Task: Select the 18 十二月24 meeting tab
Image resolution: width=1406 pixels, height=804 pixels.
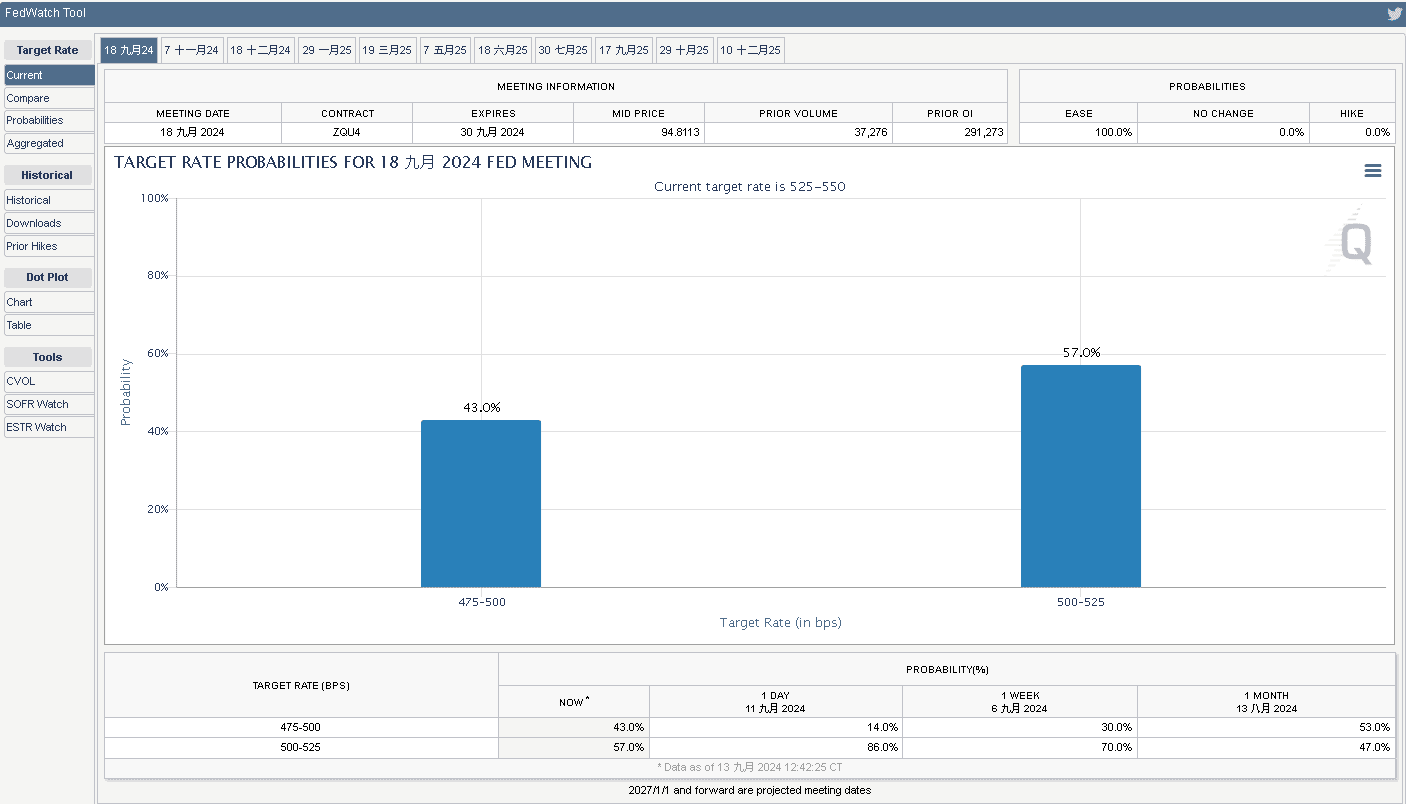Action: [x=260, y=50]
